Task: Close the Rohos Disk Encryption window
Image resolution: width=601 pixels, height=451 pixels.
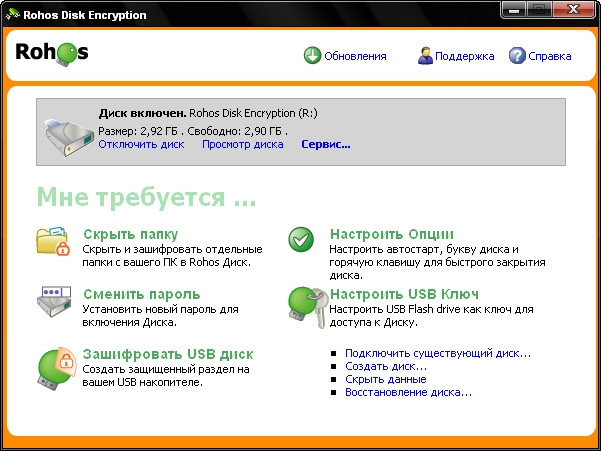Action: (x=574, y=10)
